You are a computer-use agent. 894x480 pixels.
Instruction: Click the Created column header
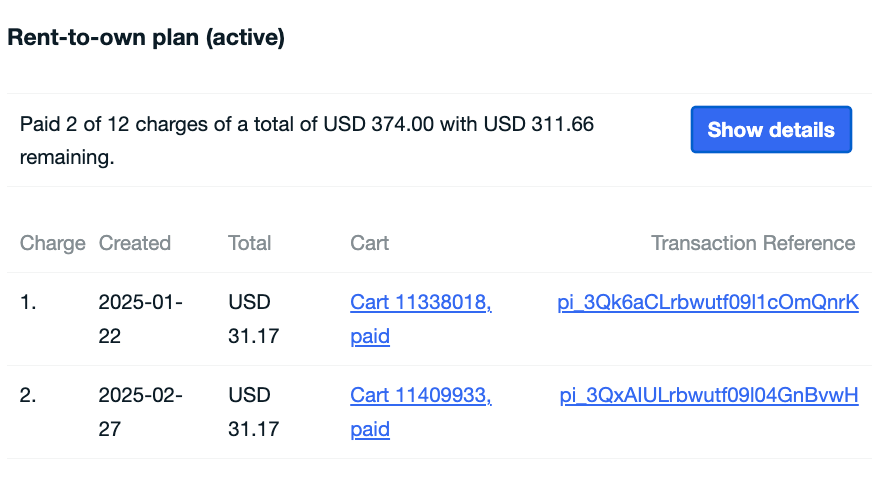point(135,243)
